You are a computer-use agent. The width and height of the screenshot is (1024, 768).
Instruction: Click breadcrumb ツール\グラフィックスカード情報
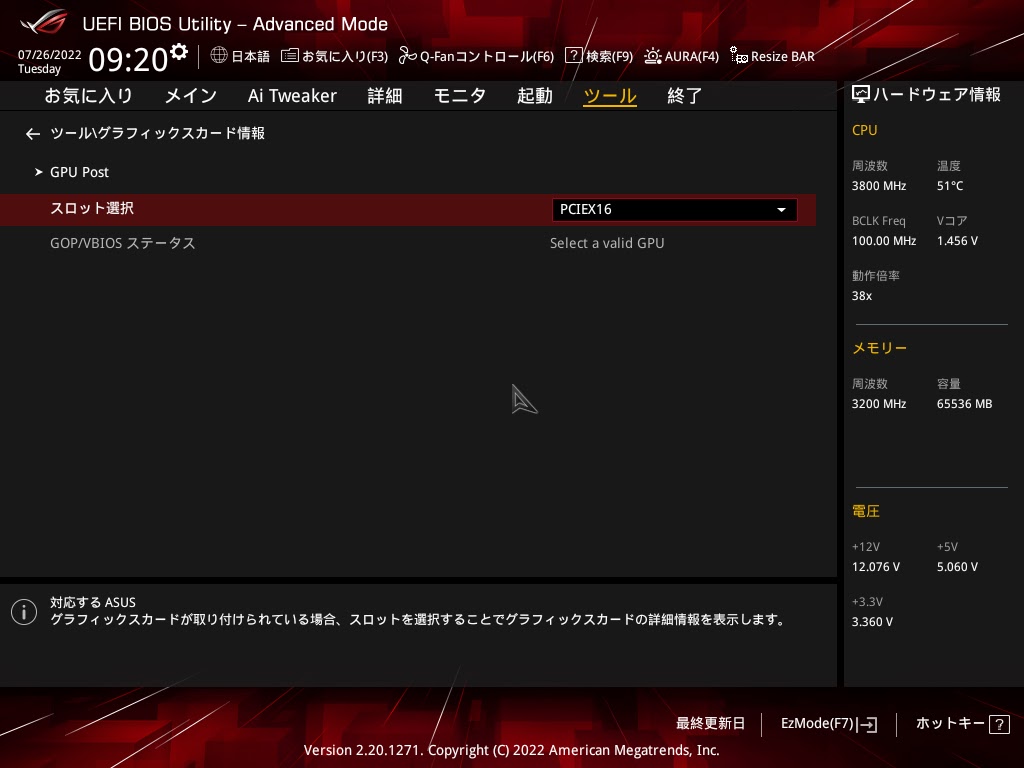(157, 133)
